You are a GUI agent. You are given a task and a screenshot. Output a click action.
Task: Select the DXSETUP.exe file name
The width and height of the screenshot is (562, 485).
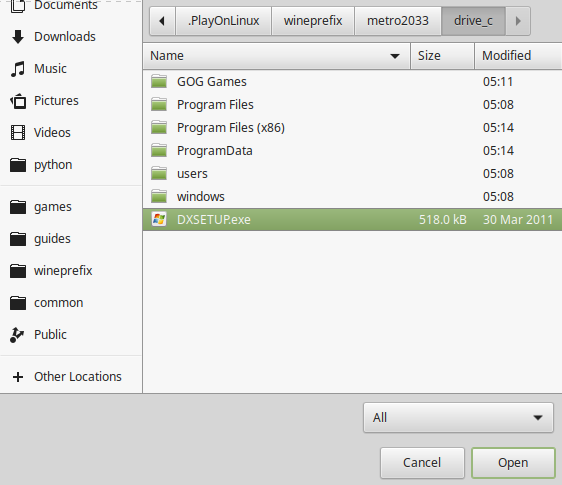pos(214,220)
